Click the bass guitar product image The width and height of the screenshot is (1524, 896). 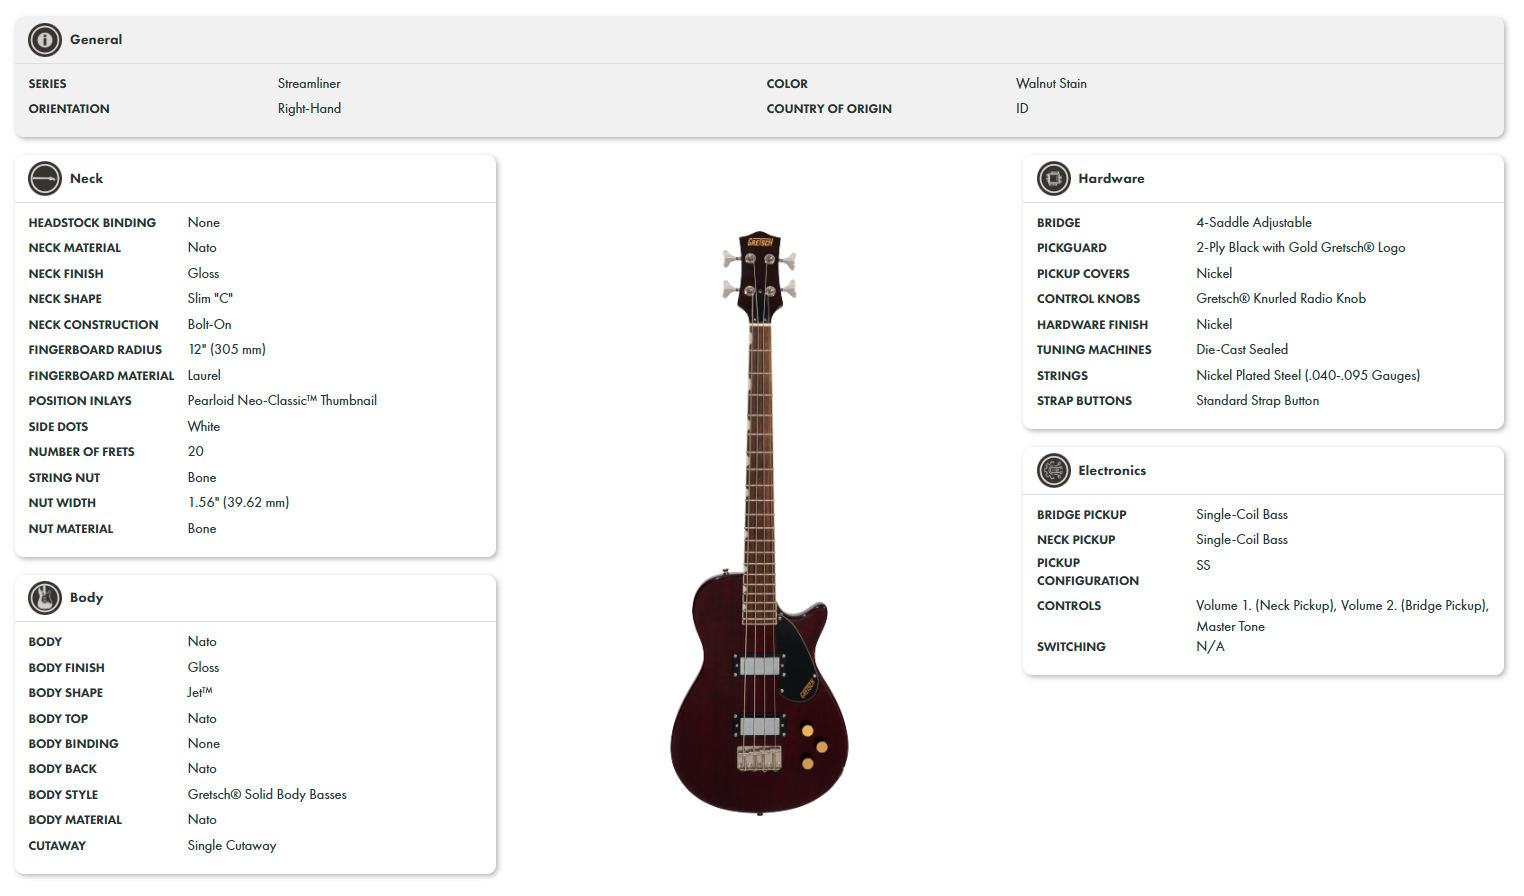(x=759, y=523)
